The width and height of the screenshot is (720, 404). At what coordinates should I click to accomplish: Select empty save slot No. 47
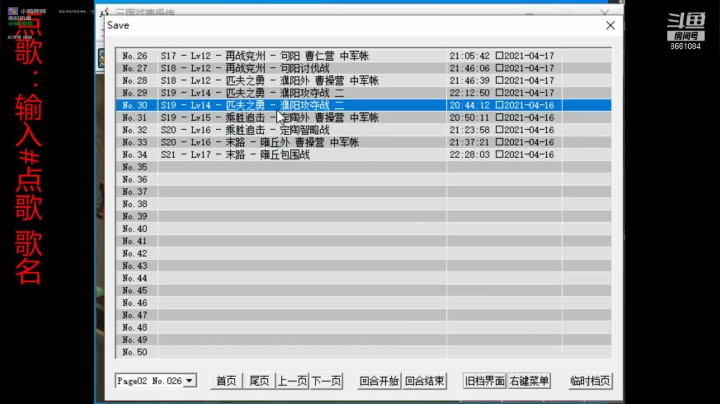[x=363, y=315]
